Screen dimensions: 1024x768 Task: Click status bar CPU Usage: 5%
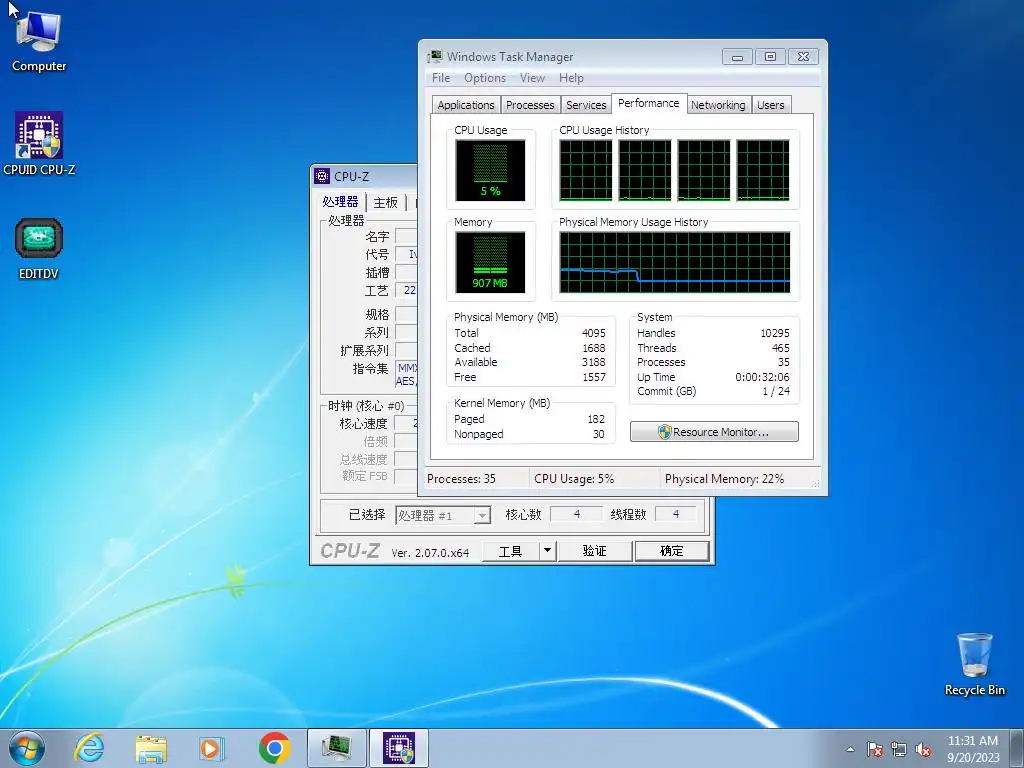point(574,479)
